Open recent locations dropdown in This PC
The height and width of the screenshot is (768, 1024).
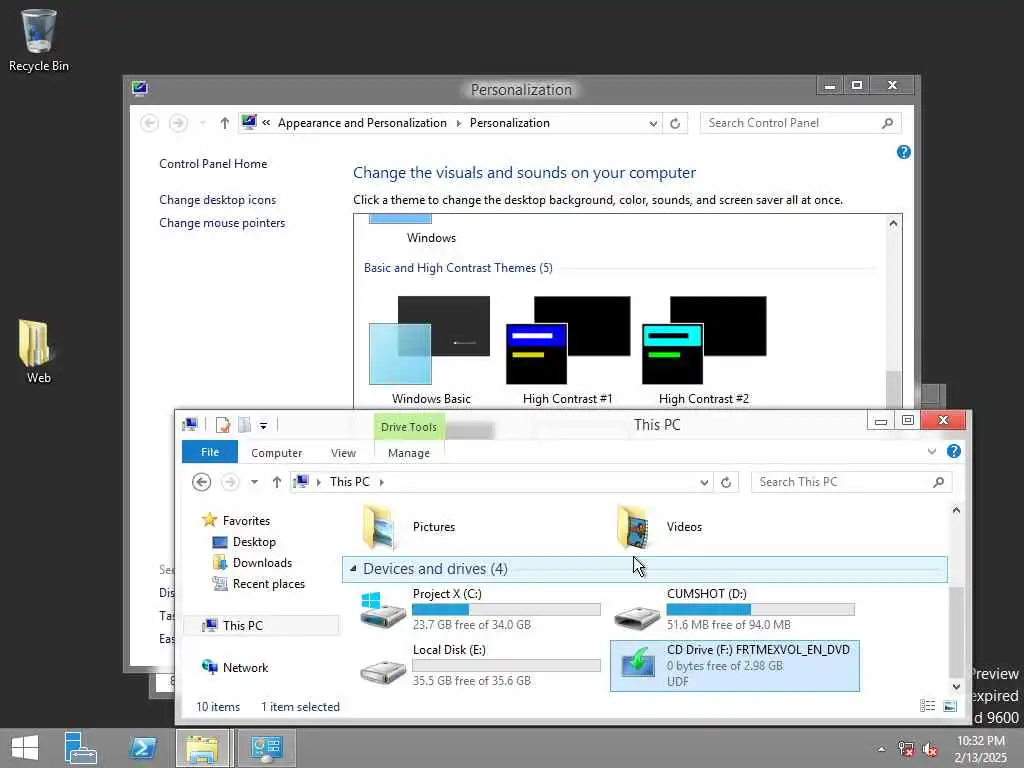coord(255,482)
